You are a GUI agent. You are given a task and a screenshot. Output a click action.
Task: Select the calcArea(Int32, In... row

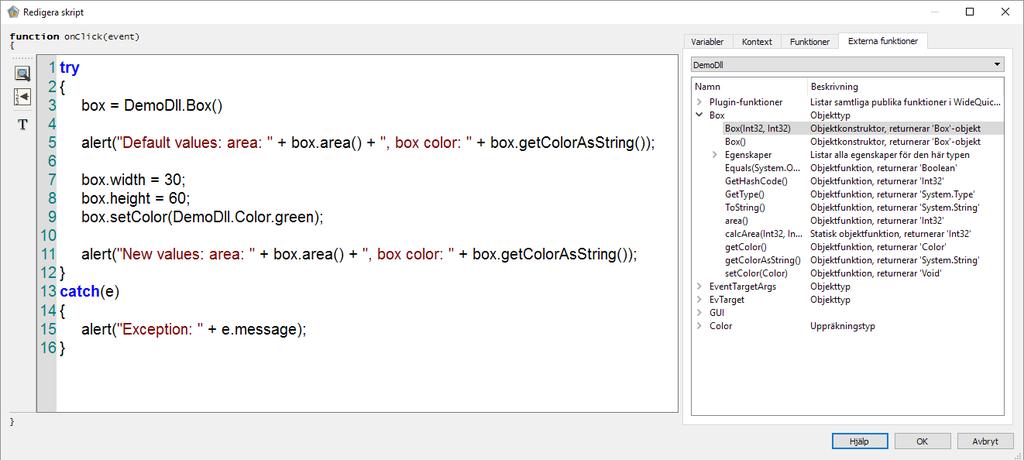click(x=847, y=234)
